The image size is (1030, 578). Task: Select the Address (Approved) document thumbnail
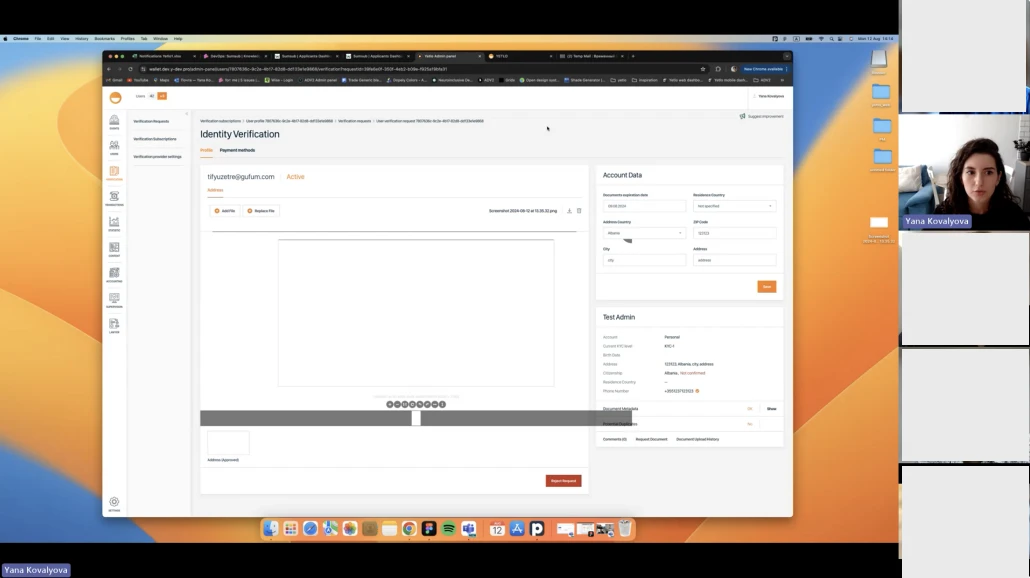228,443
